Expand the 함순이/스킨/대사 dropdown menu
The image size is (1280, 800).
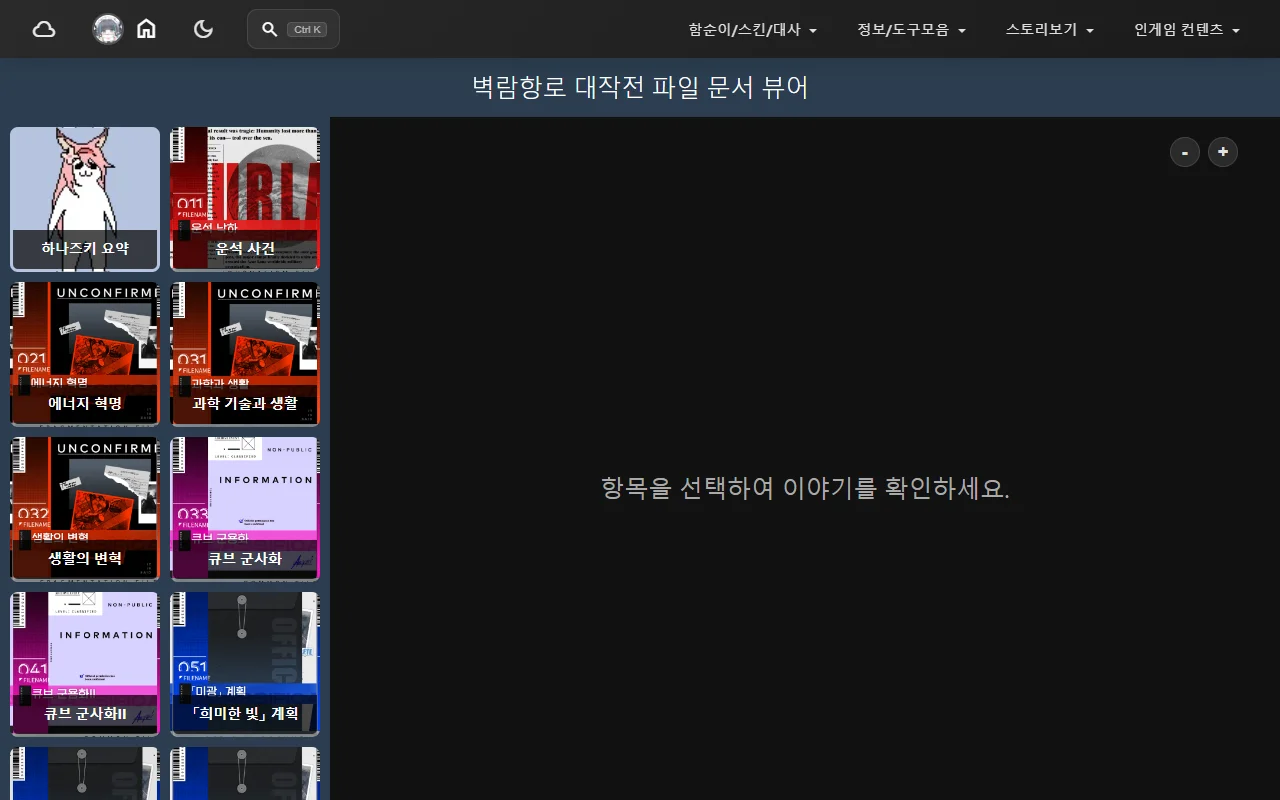[753, 30]
